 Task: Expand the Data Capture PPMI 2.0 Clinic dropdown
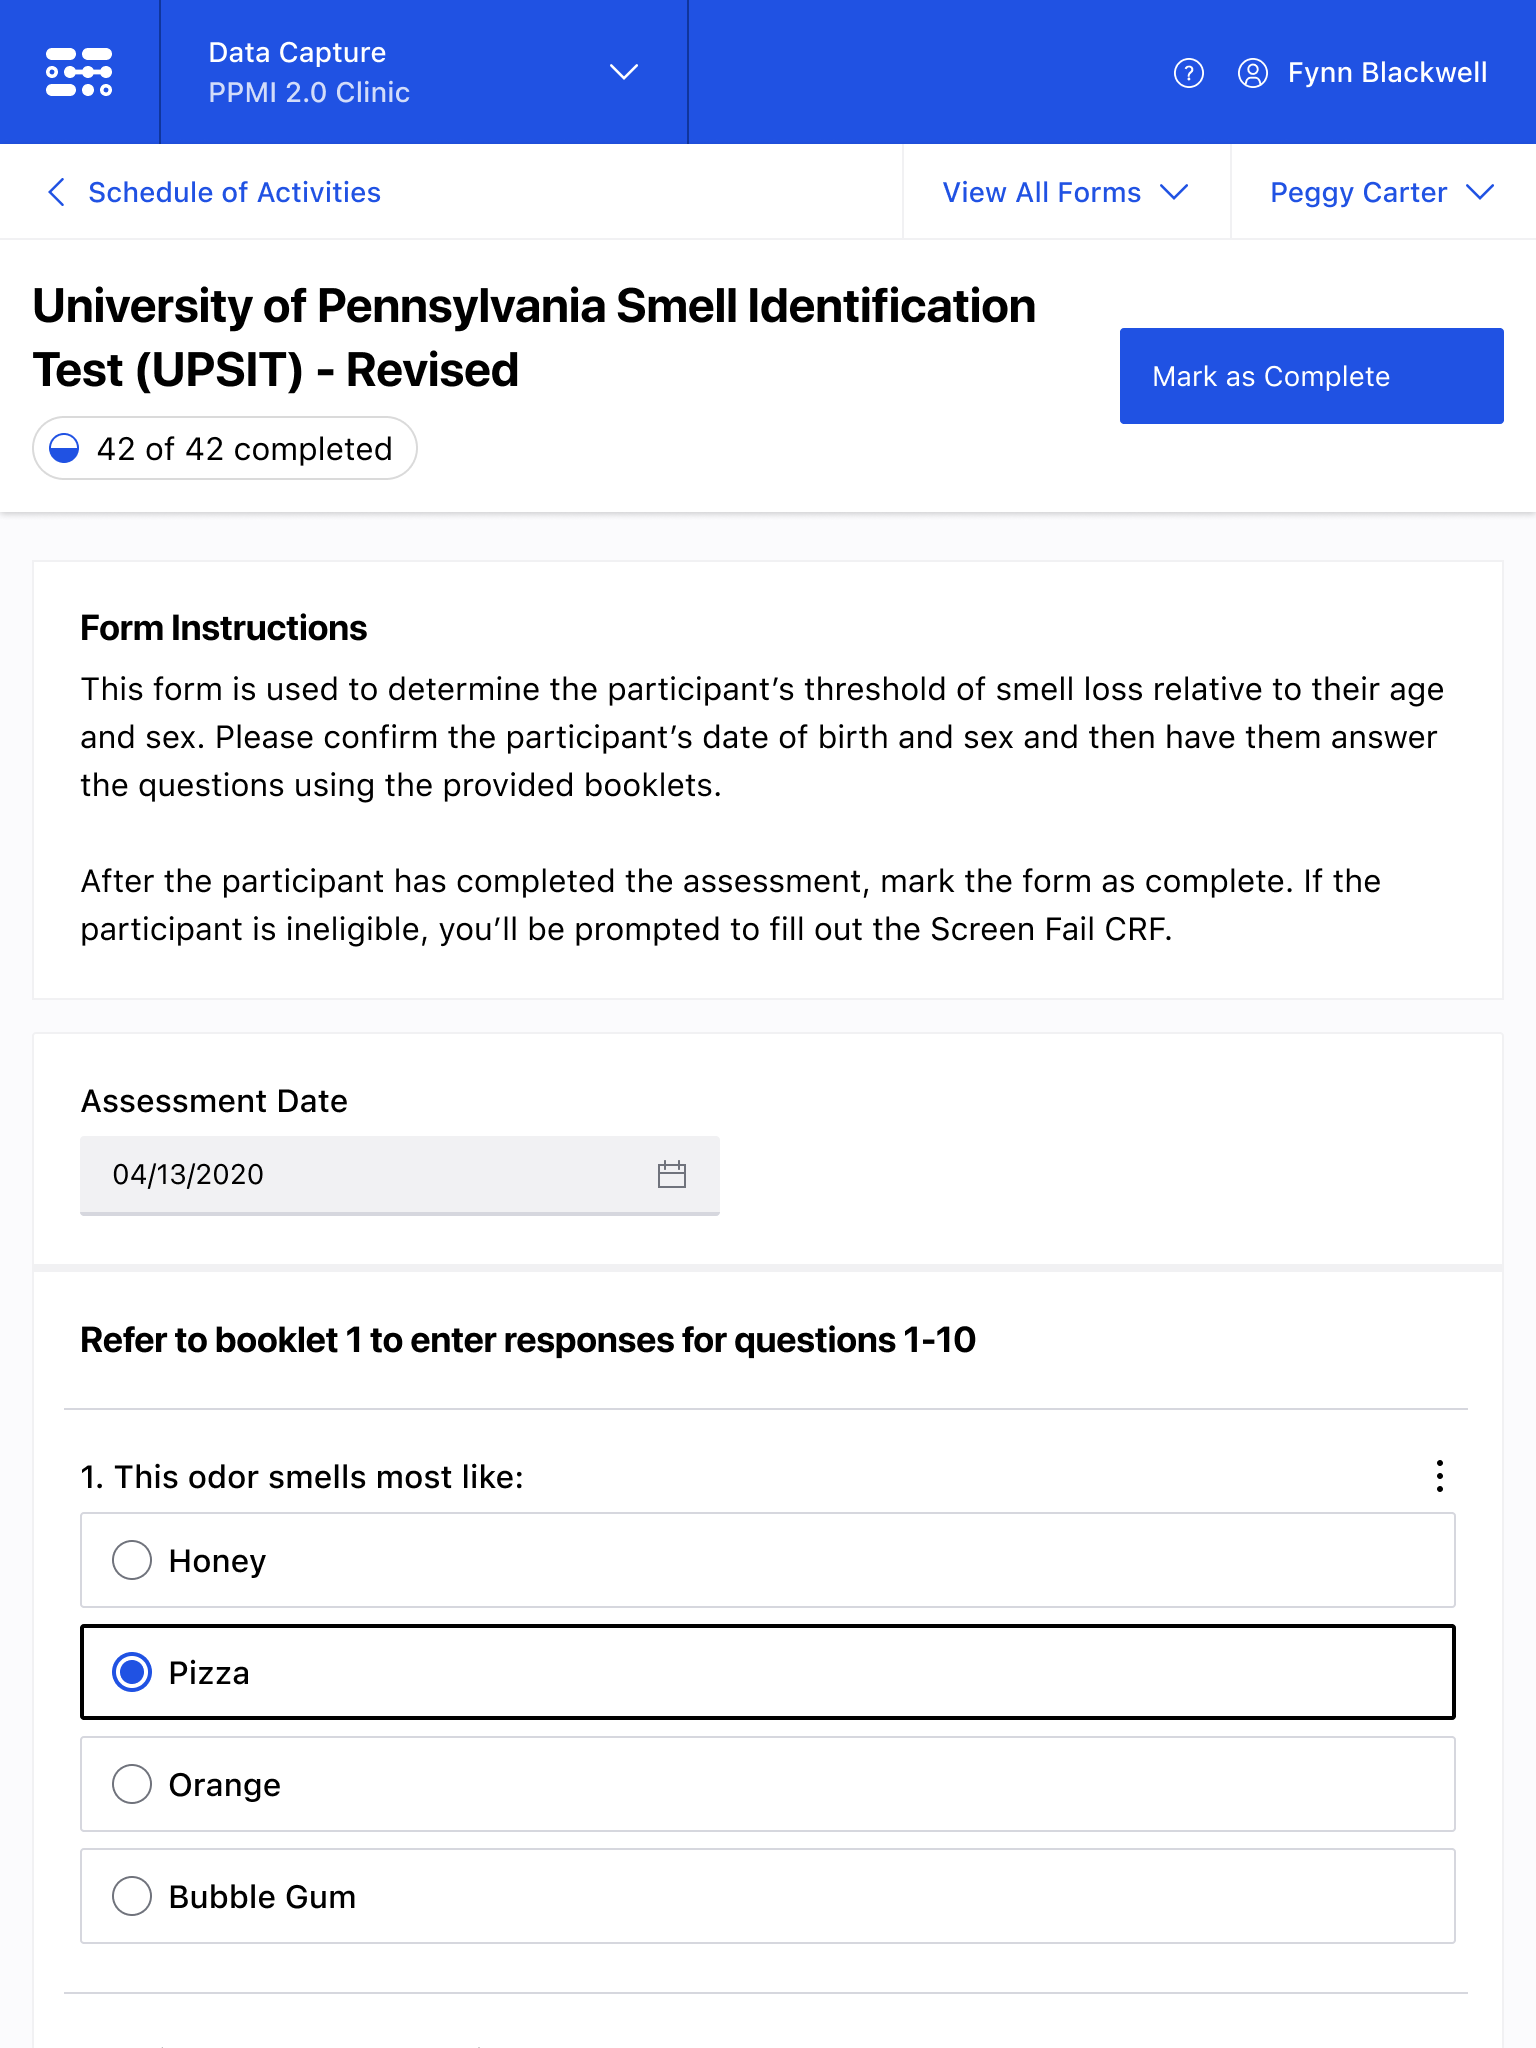point(424,72)
